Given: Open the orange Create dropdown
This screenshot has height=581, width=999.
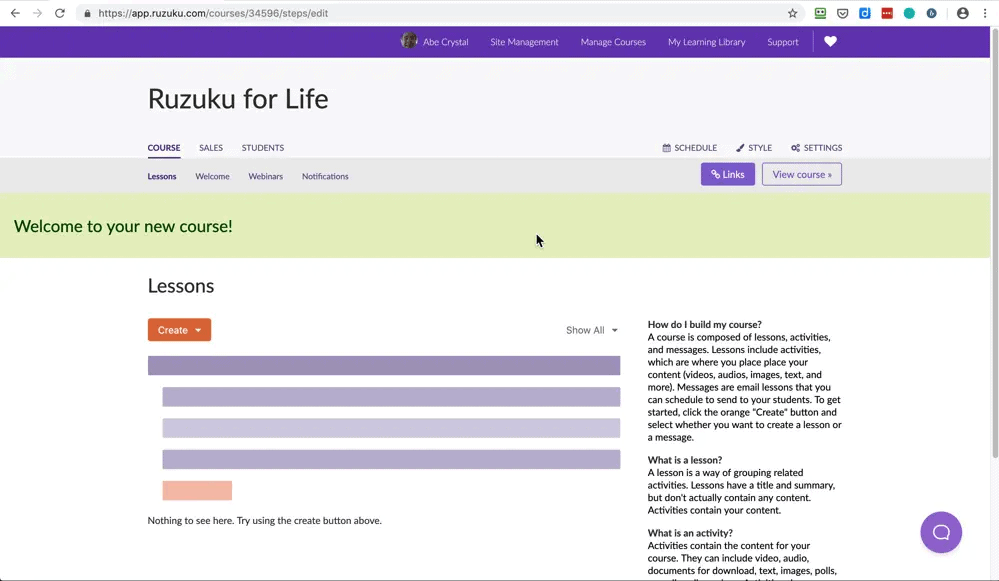Looking at the screenshot, I should pyautogui.click(x=179, y=330).
